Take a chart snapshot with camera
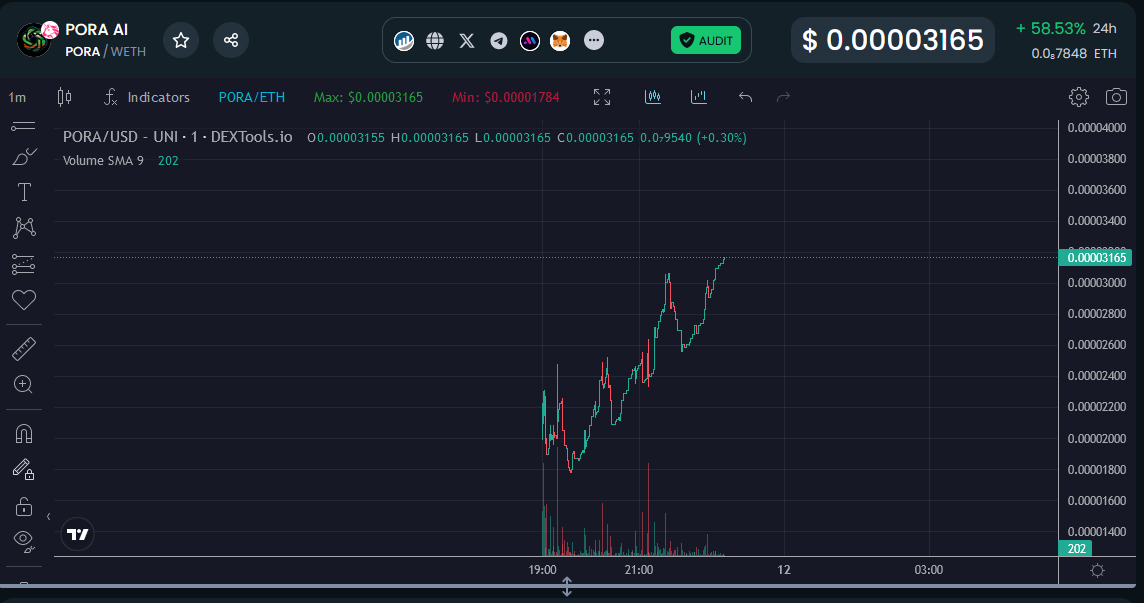Image resolution: width=1144 pixels, height=603 pixels. tap(1116, 97)
